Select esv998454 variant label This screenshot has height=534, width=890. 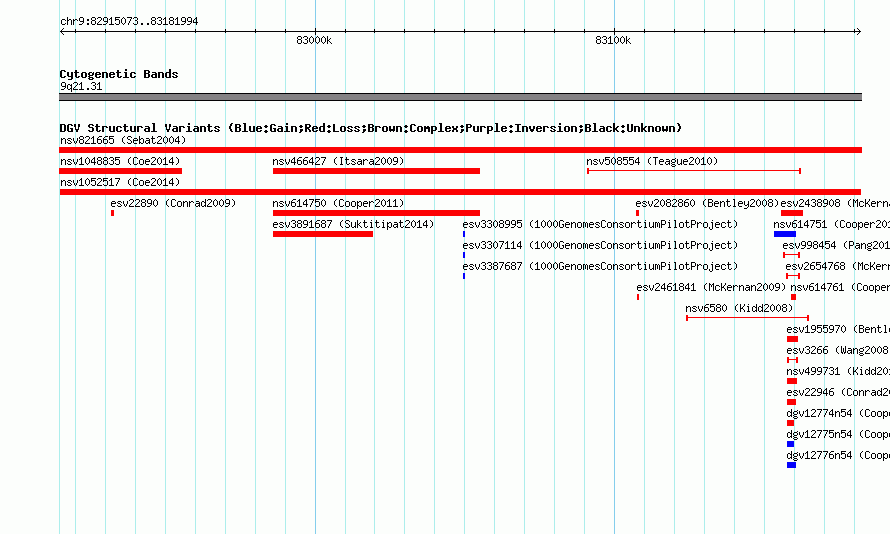836,245
